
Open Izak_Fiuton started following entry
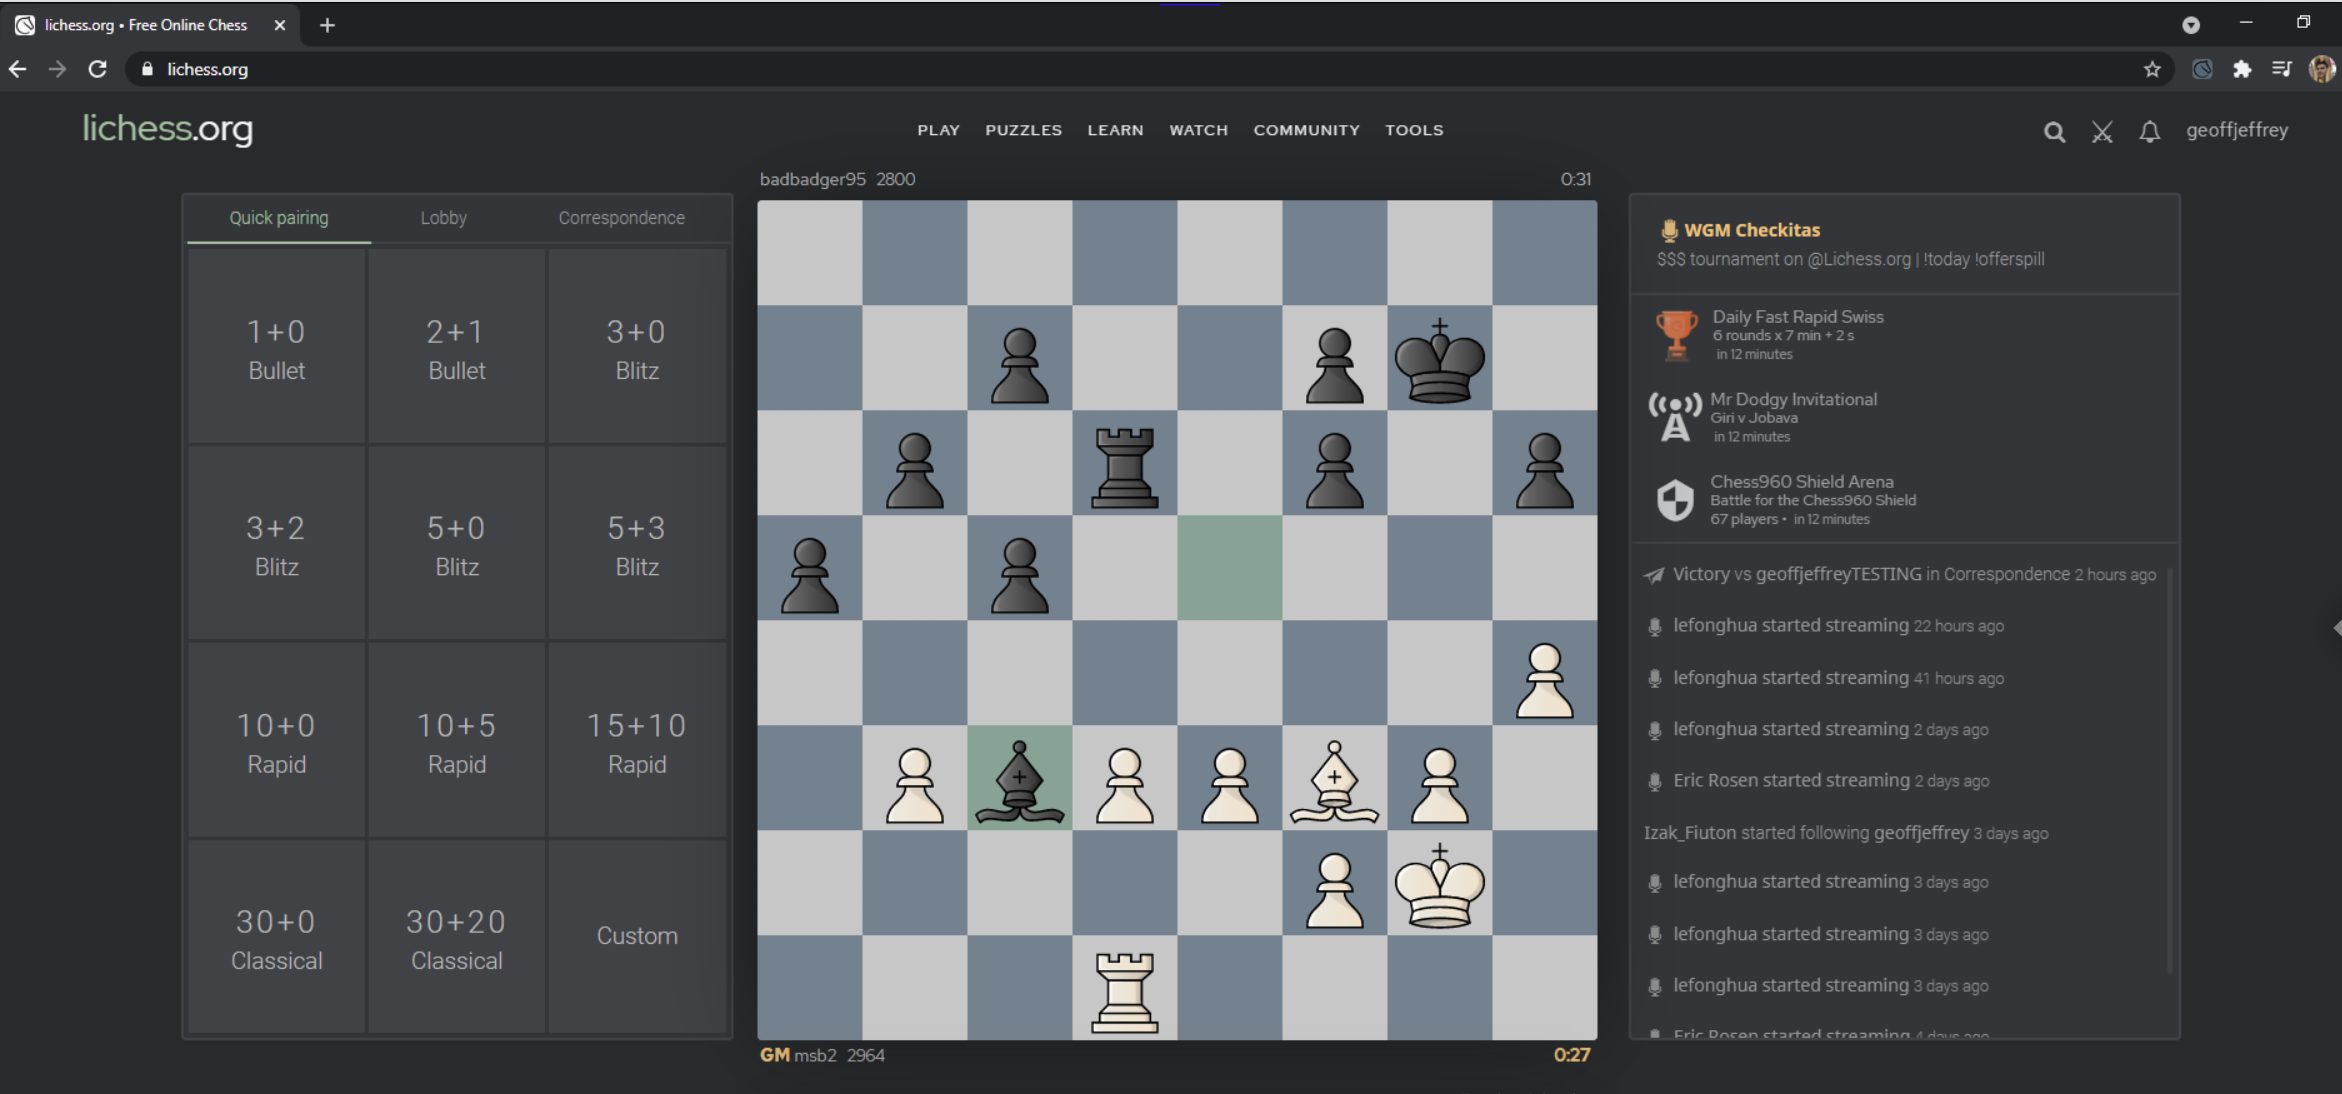(x=1845, y=833)
